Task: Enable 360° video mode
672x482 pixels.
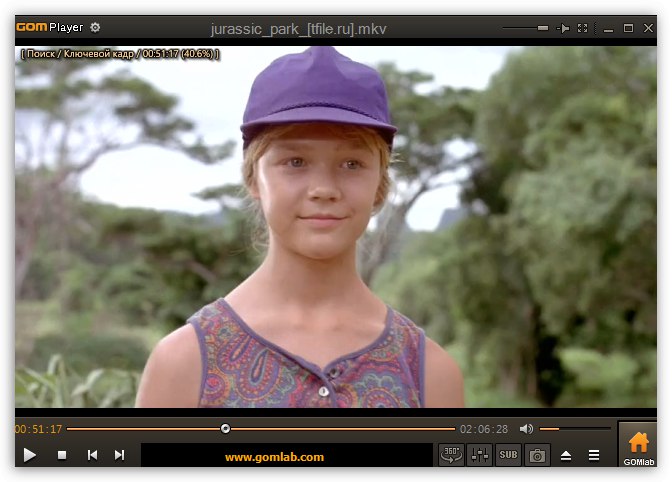Action: click(452, 455)
